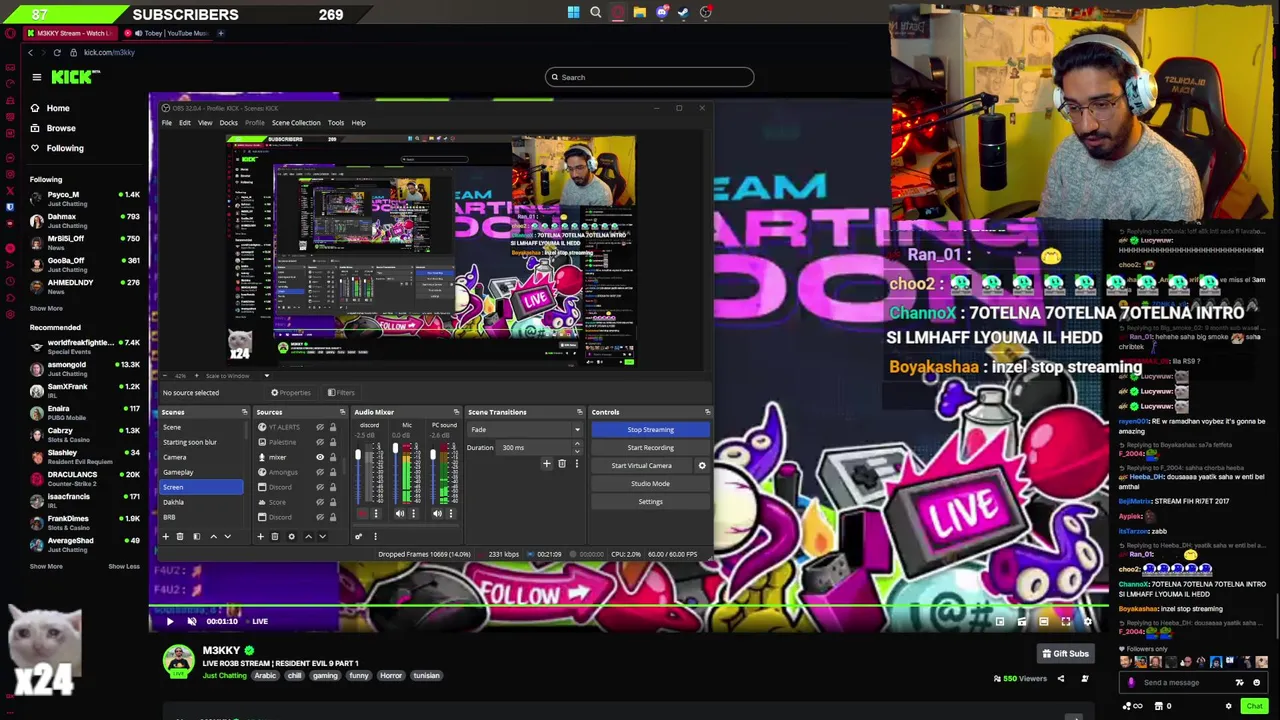Open File menu in OBS

pyautogui.click(x=167, y=123)
